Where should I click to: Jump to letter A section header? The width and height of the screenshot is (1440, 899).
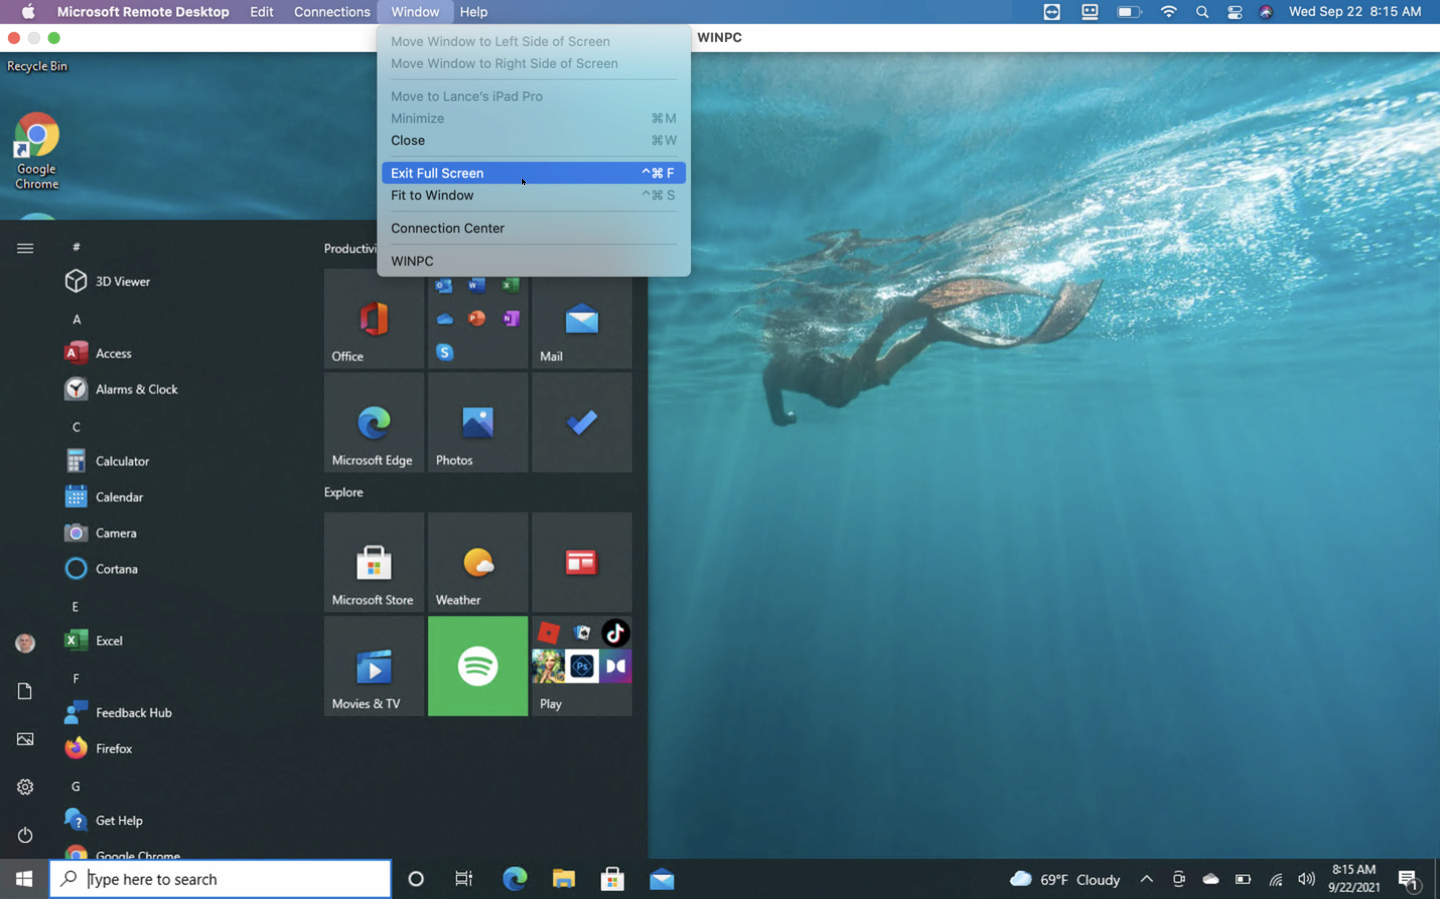76,319
